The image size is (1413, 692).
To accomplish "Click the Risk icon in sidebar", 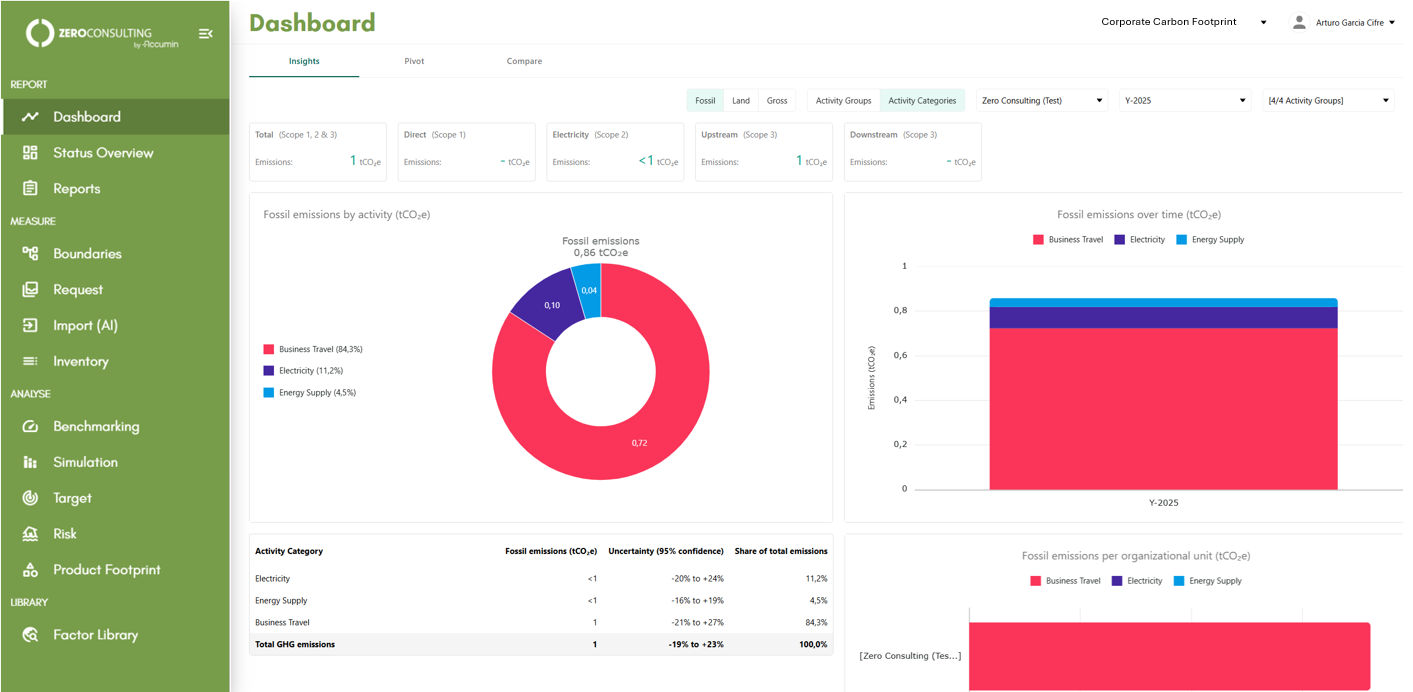I will [31, 534].
